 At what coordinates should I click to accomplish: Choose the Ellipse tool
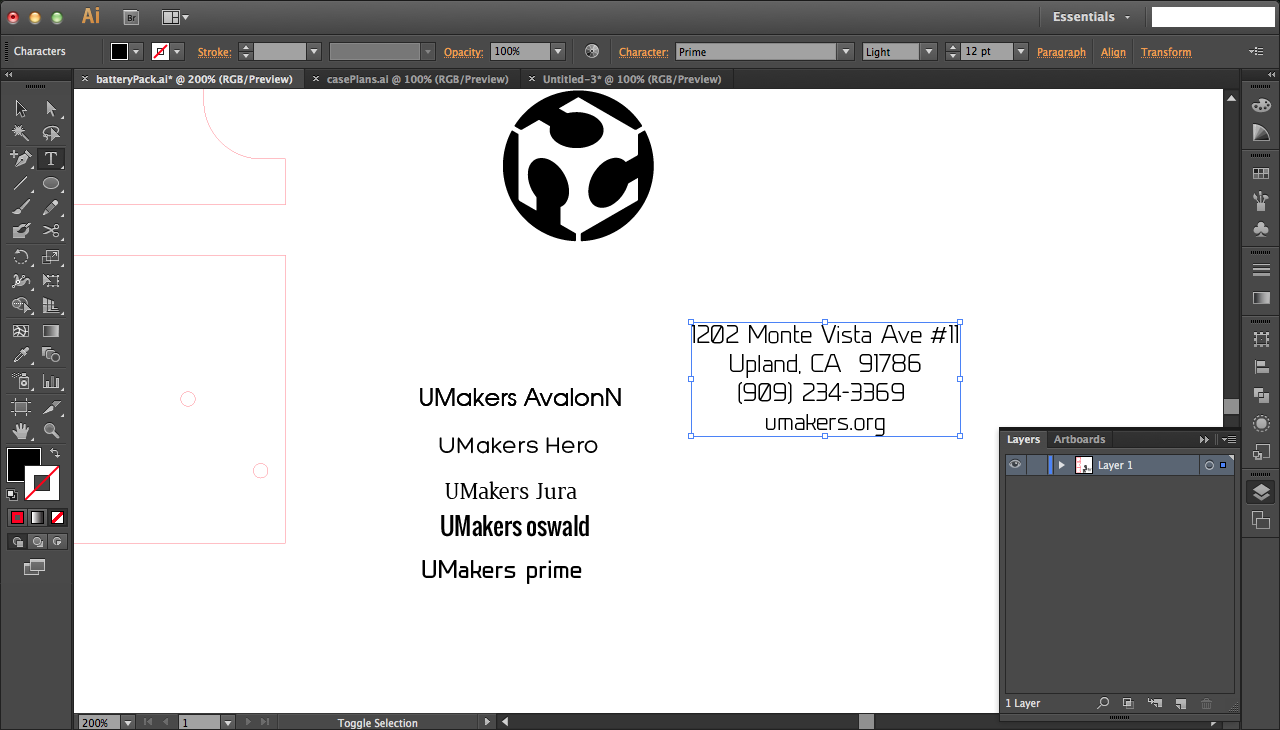click(x=51, y=183)
